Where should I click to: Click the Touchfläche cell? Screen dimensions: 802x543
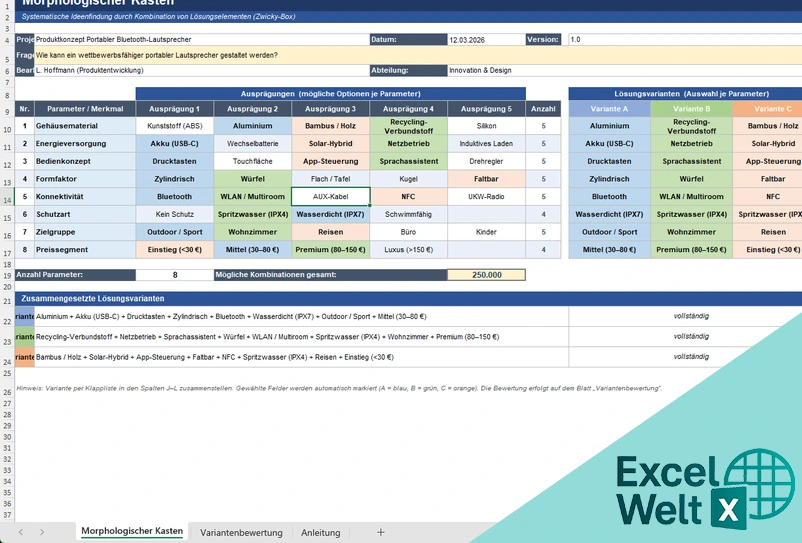coord(253,161)
